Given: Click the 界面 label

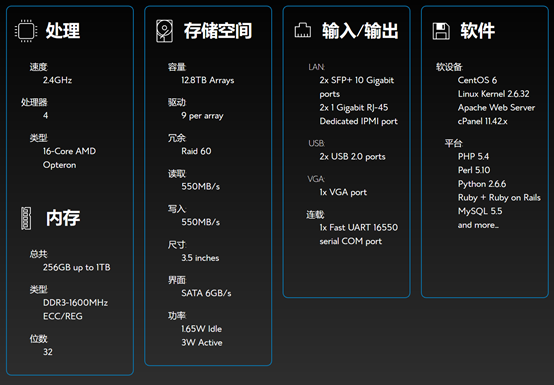Looking at the screenshot, I should pyautogui.click(x=177, y=280).
